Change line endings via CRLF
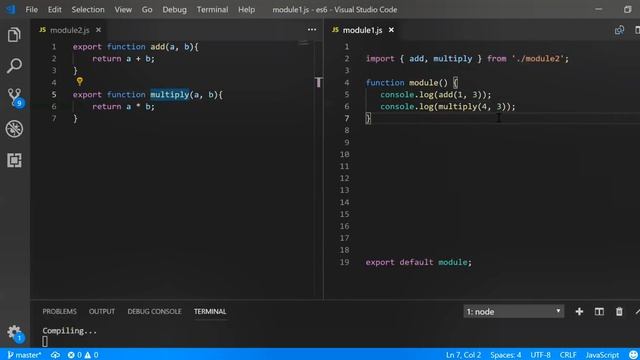The image size is (640, 360). coord(568,355)
